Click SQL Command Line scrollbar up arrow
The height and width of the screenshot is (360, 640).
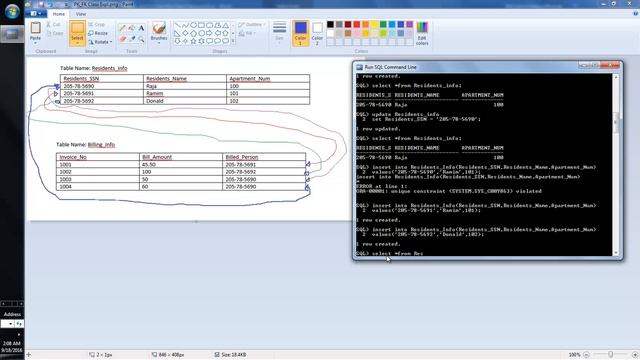click(616, 77)
